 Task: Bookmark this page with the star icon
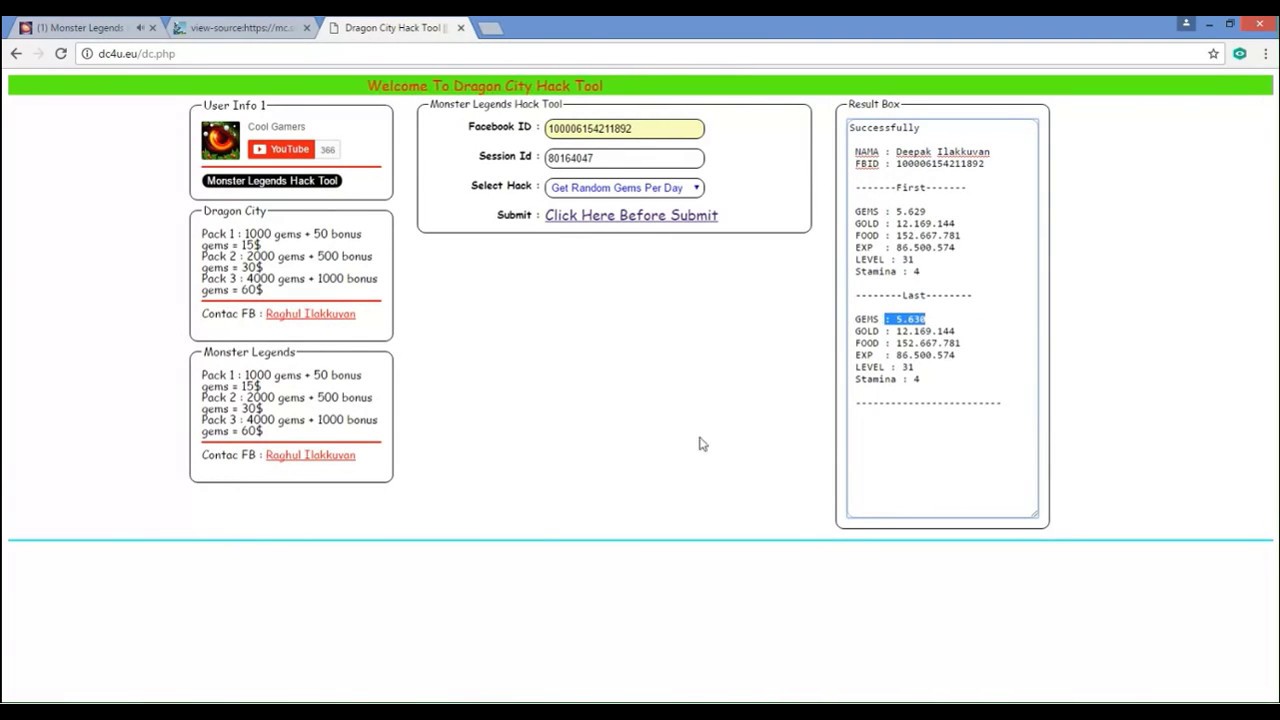point(1213,54)
